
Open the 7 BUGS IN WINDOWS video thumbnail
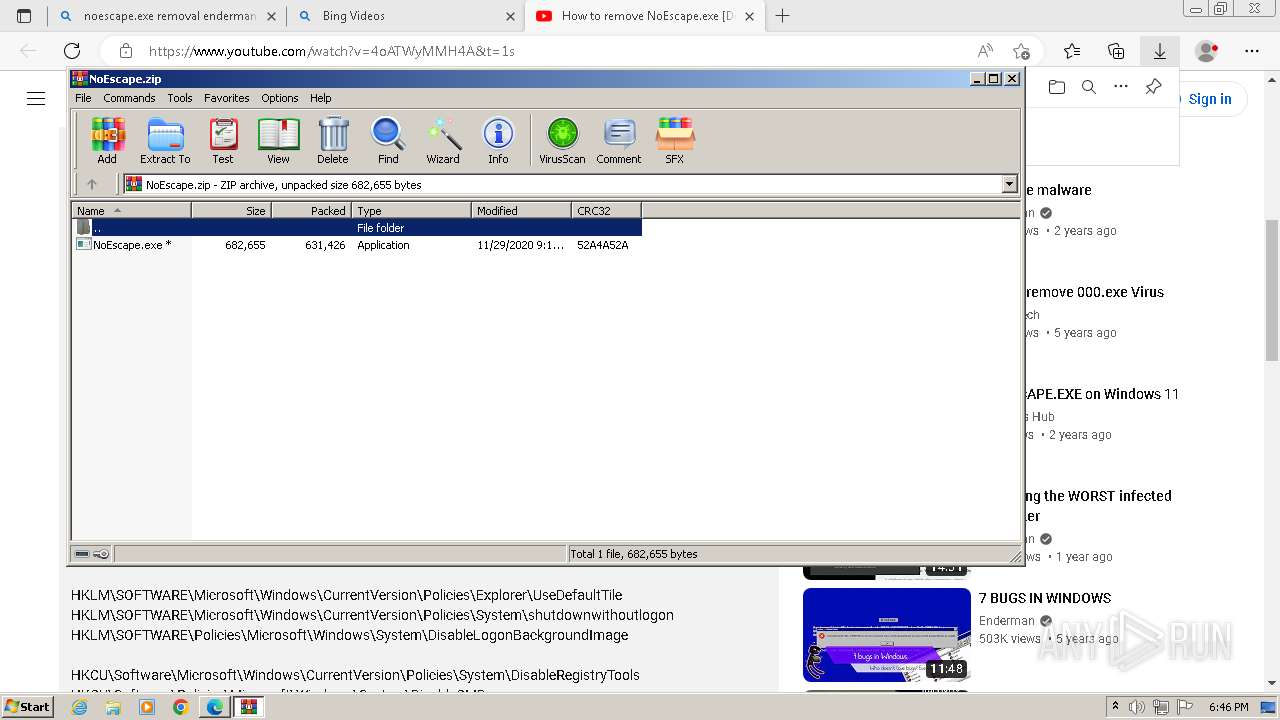click(x=887, y=634)
